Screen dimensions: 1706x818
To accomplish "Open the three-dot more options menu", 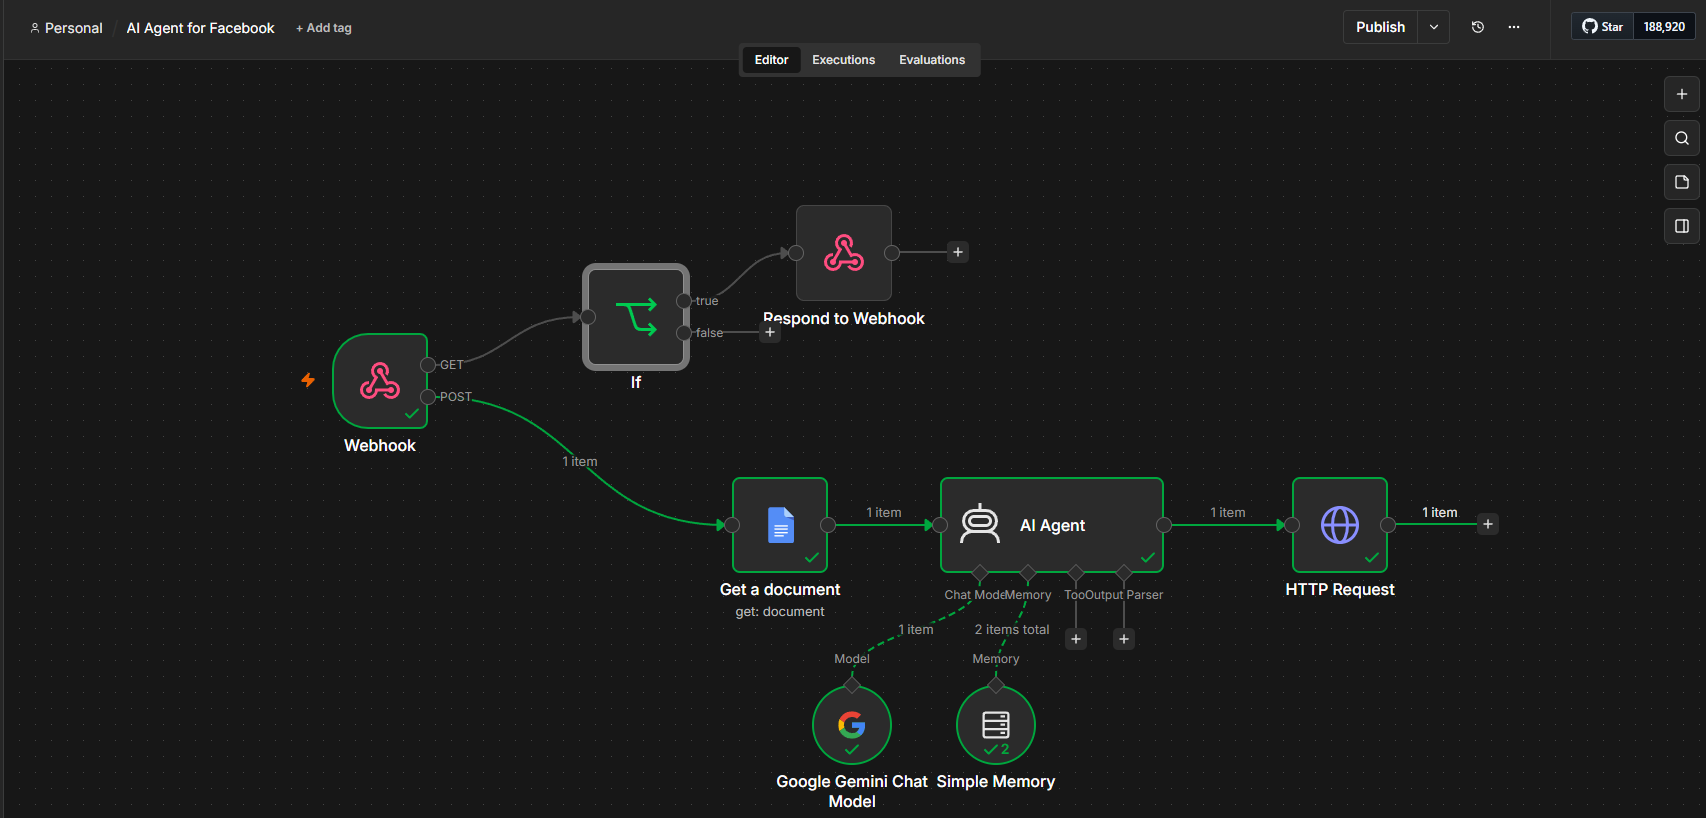I will pyautogui.click(x=1514, y=27).
